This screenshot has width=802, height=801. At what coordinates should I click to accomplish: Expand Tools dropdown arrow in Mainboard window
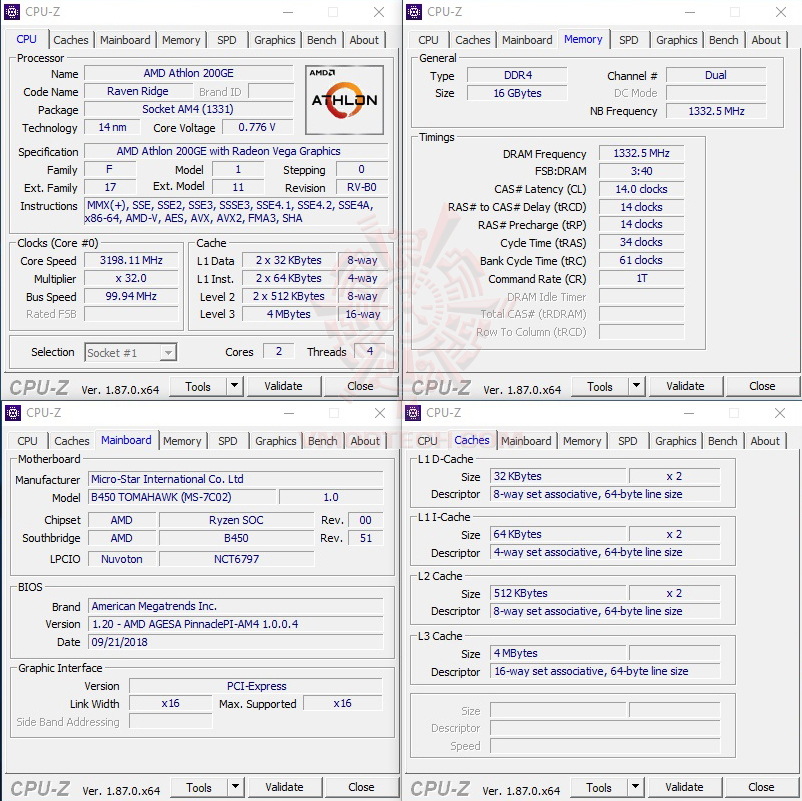point(235,787)
